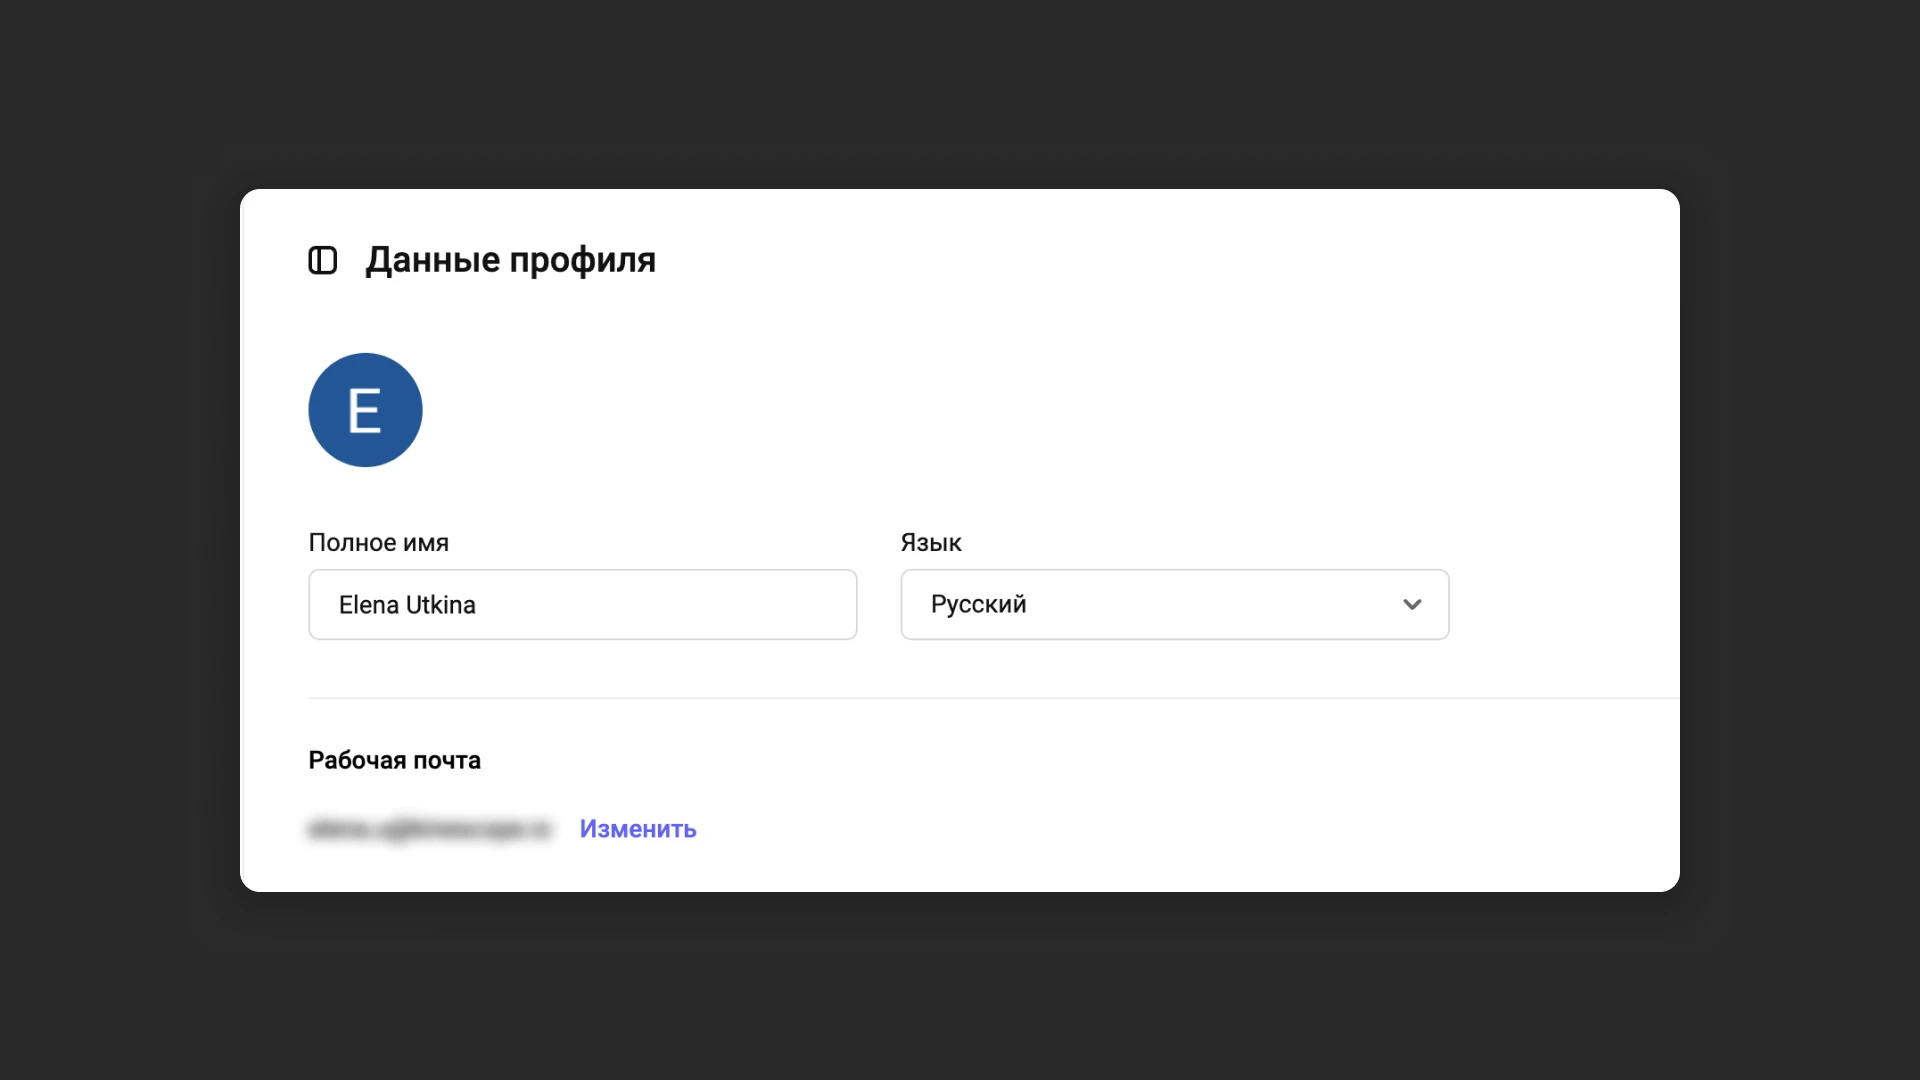Click the blurred work email address
Screen dimensions: 1920x1080
[x=430, y=830]
